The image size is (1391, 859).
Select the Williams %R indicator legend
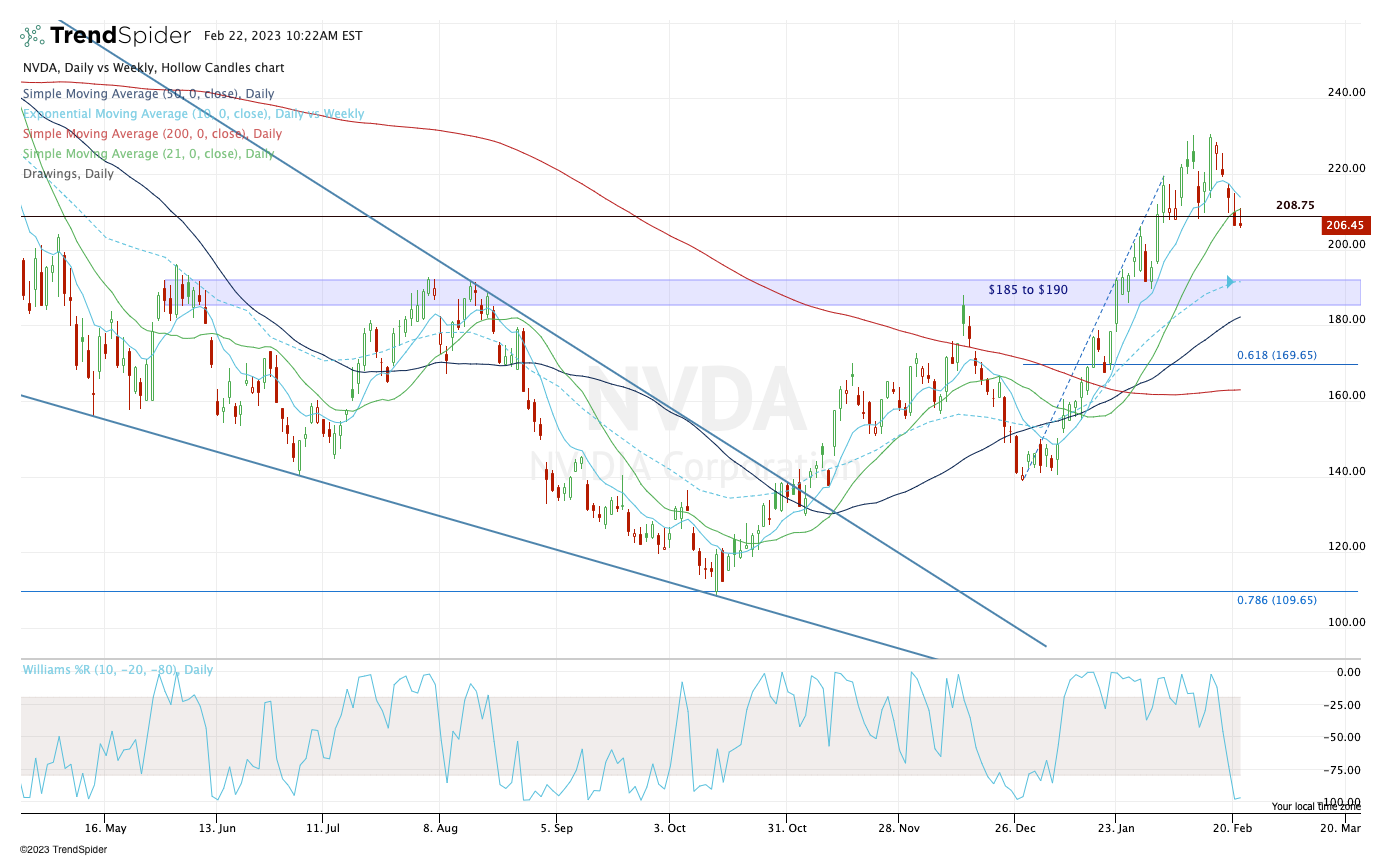click(118, 670)
